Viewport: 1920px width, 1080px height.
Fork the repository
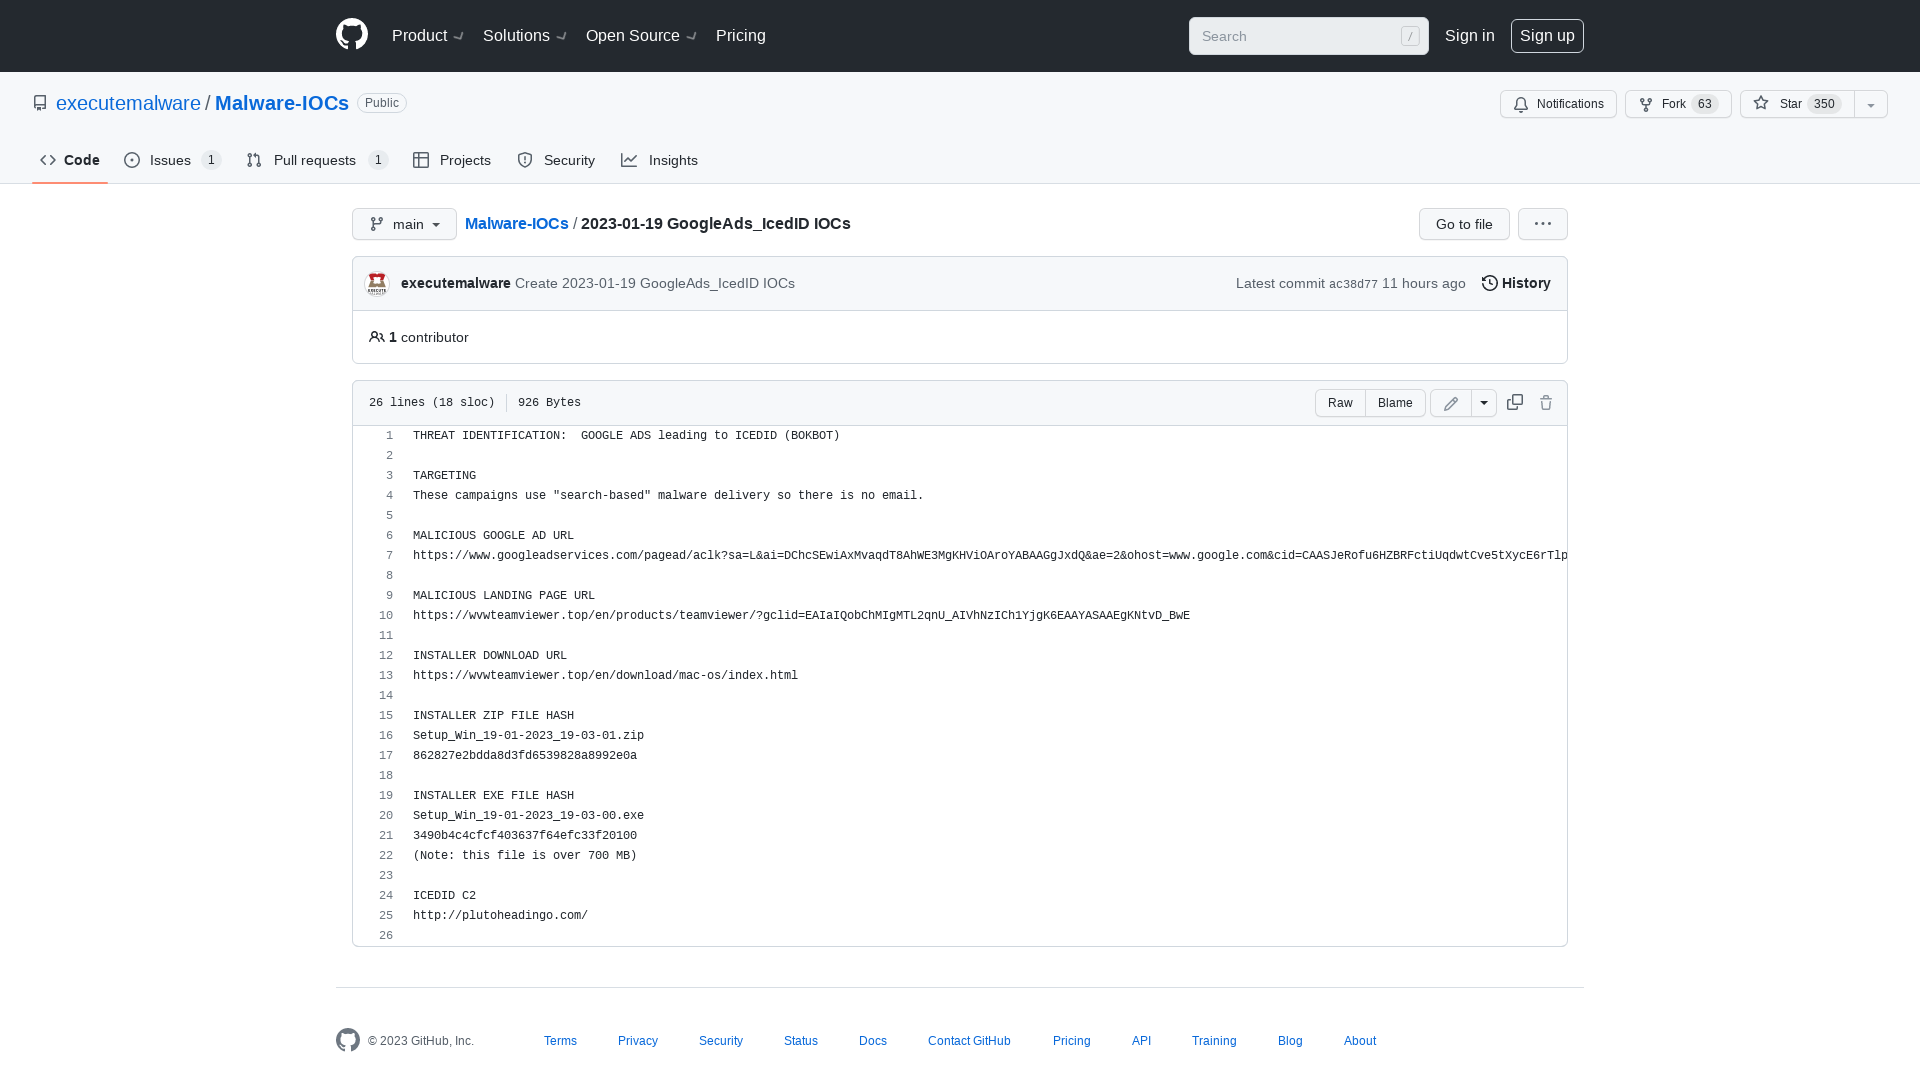tap(1678, 104)
